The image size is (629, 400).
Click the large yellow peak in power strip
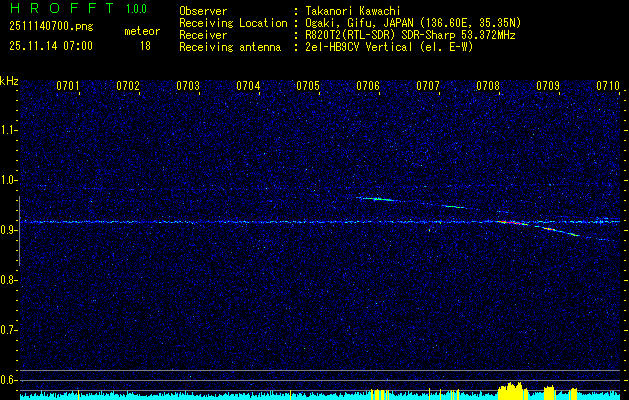coord(511,389)
